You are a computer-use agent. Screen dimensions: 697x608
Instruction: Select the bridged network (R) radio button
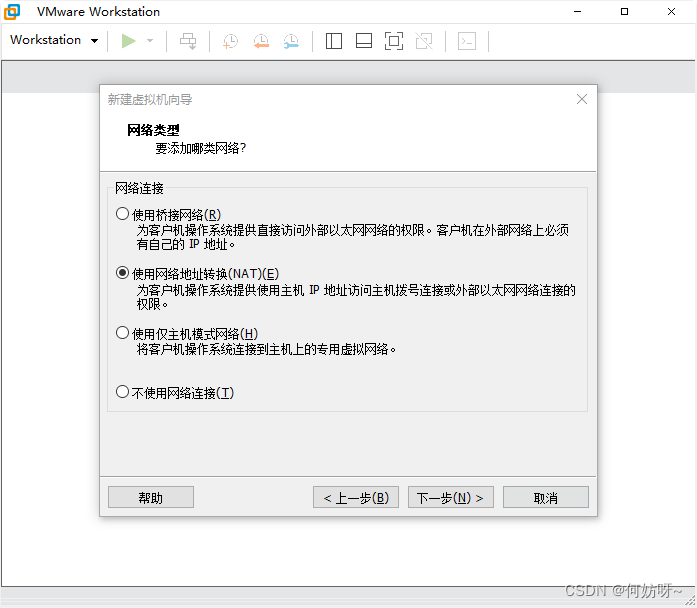tap(122, 214)
